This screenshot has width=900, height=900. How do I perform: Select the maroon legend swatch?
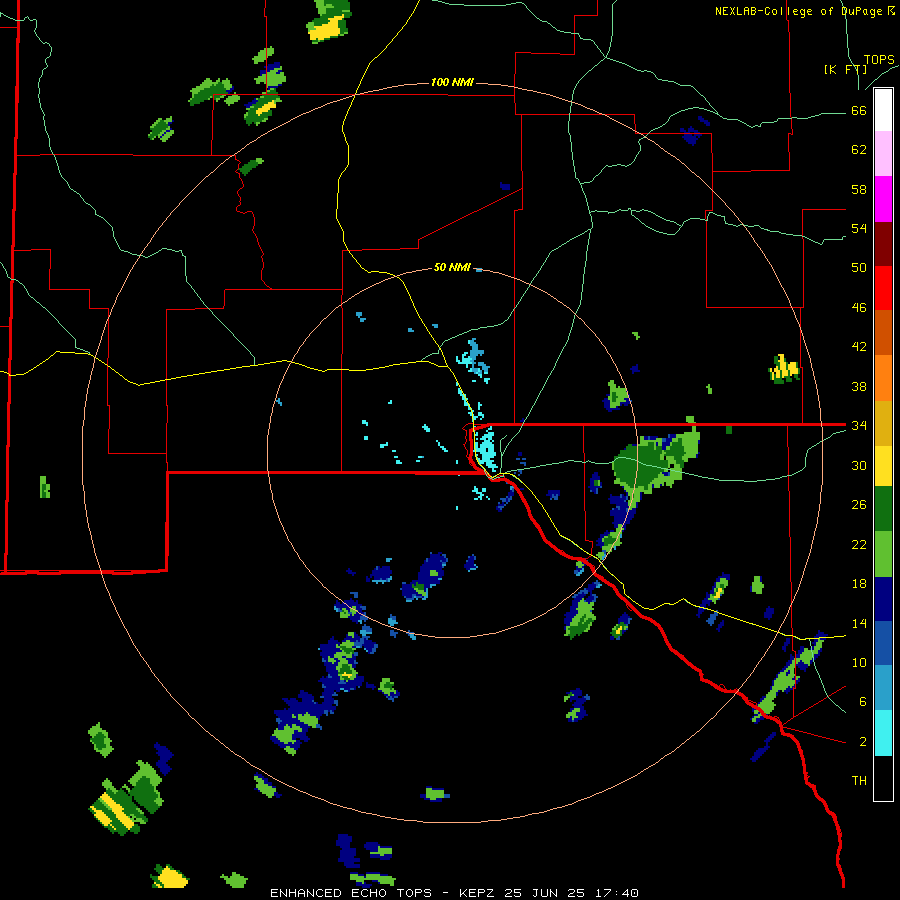tap(883, 245)
